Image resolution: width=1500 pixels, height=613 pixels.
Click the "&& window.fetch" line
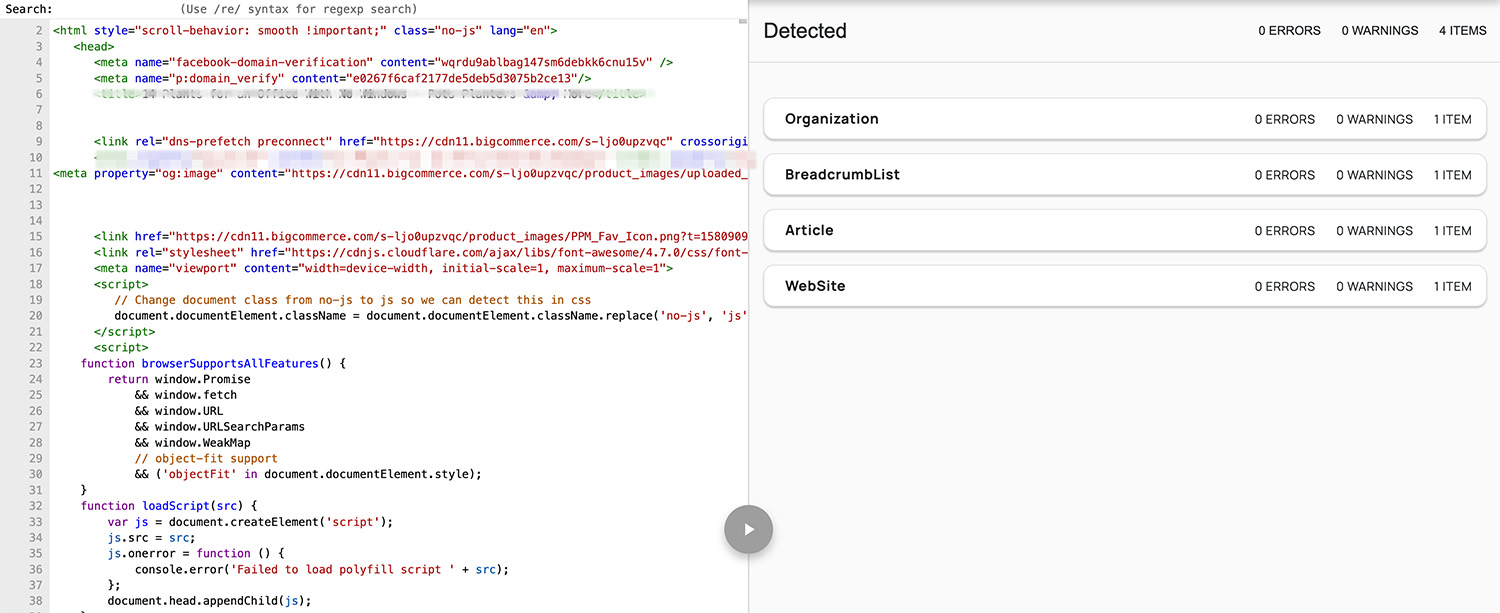(x=186, y=395)
